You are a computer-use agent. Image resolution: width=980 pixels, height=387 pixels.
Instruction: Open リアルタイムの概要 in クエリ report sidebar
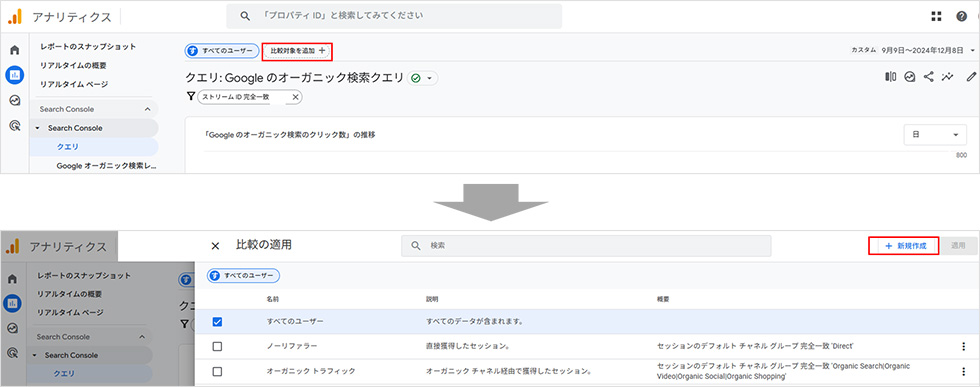coord(72,65)
